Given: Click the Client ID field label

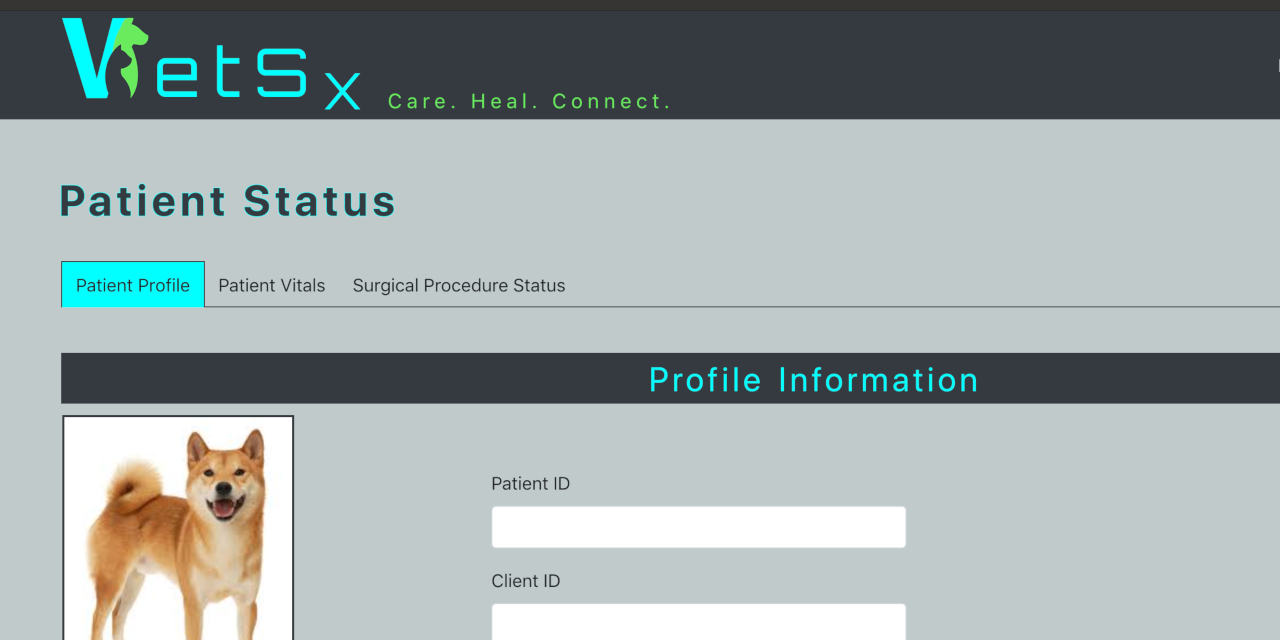Looking at the screenshot, I should (x=525, y=581).
